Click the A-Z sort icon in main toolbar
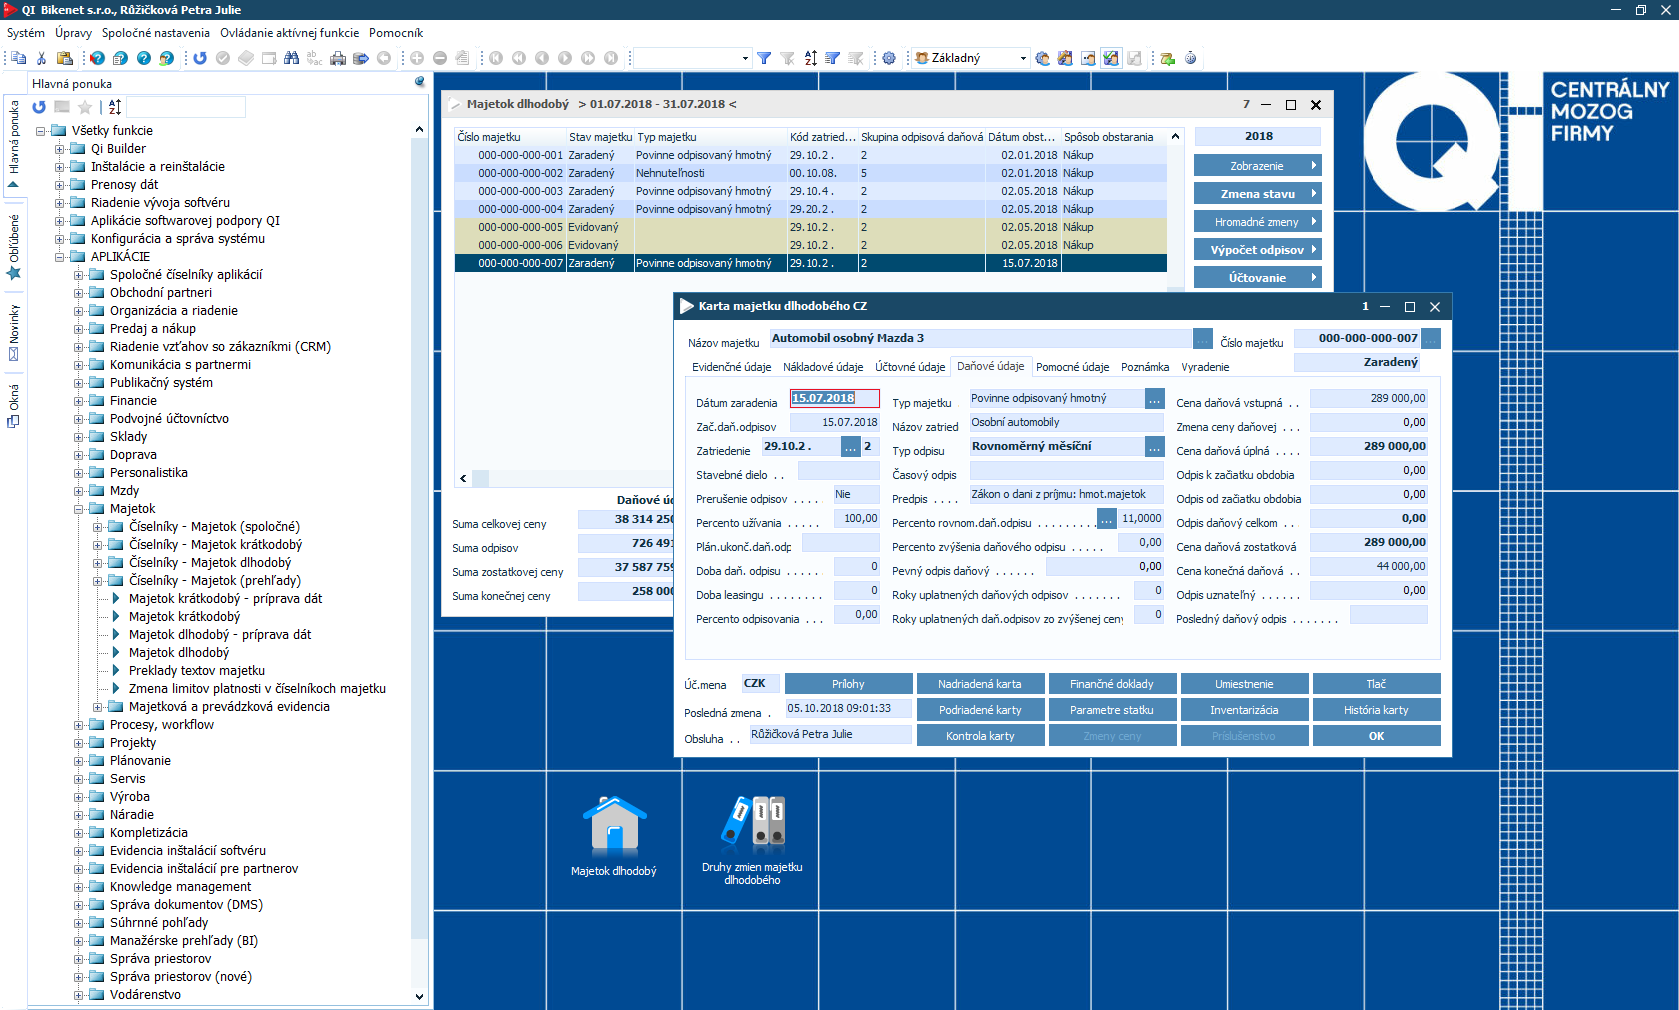Screen dimensions: 1679x1010 pyautogui.click(x=811, y=58)
